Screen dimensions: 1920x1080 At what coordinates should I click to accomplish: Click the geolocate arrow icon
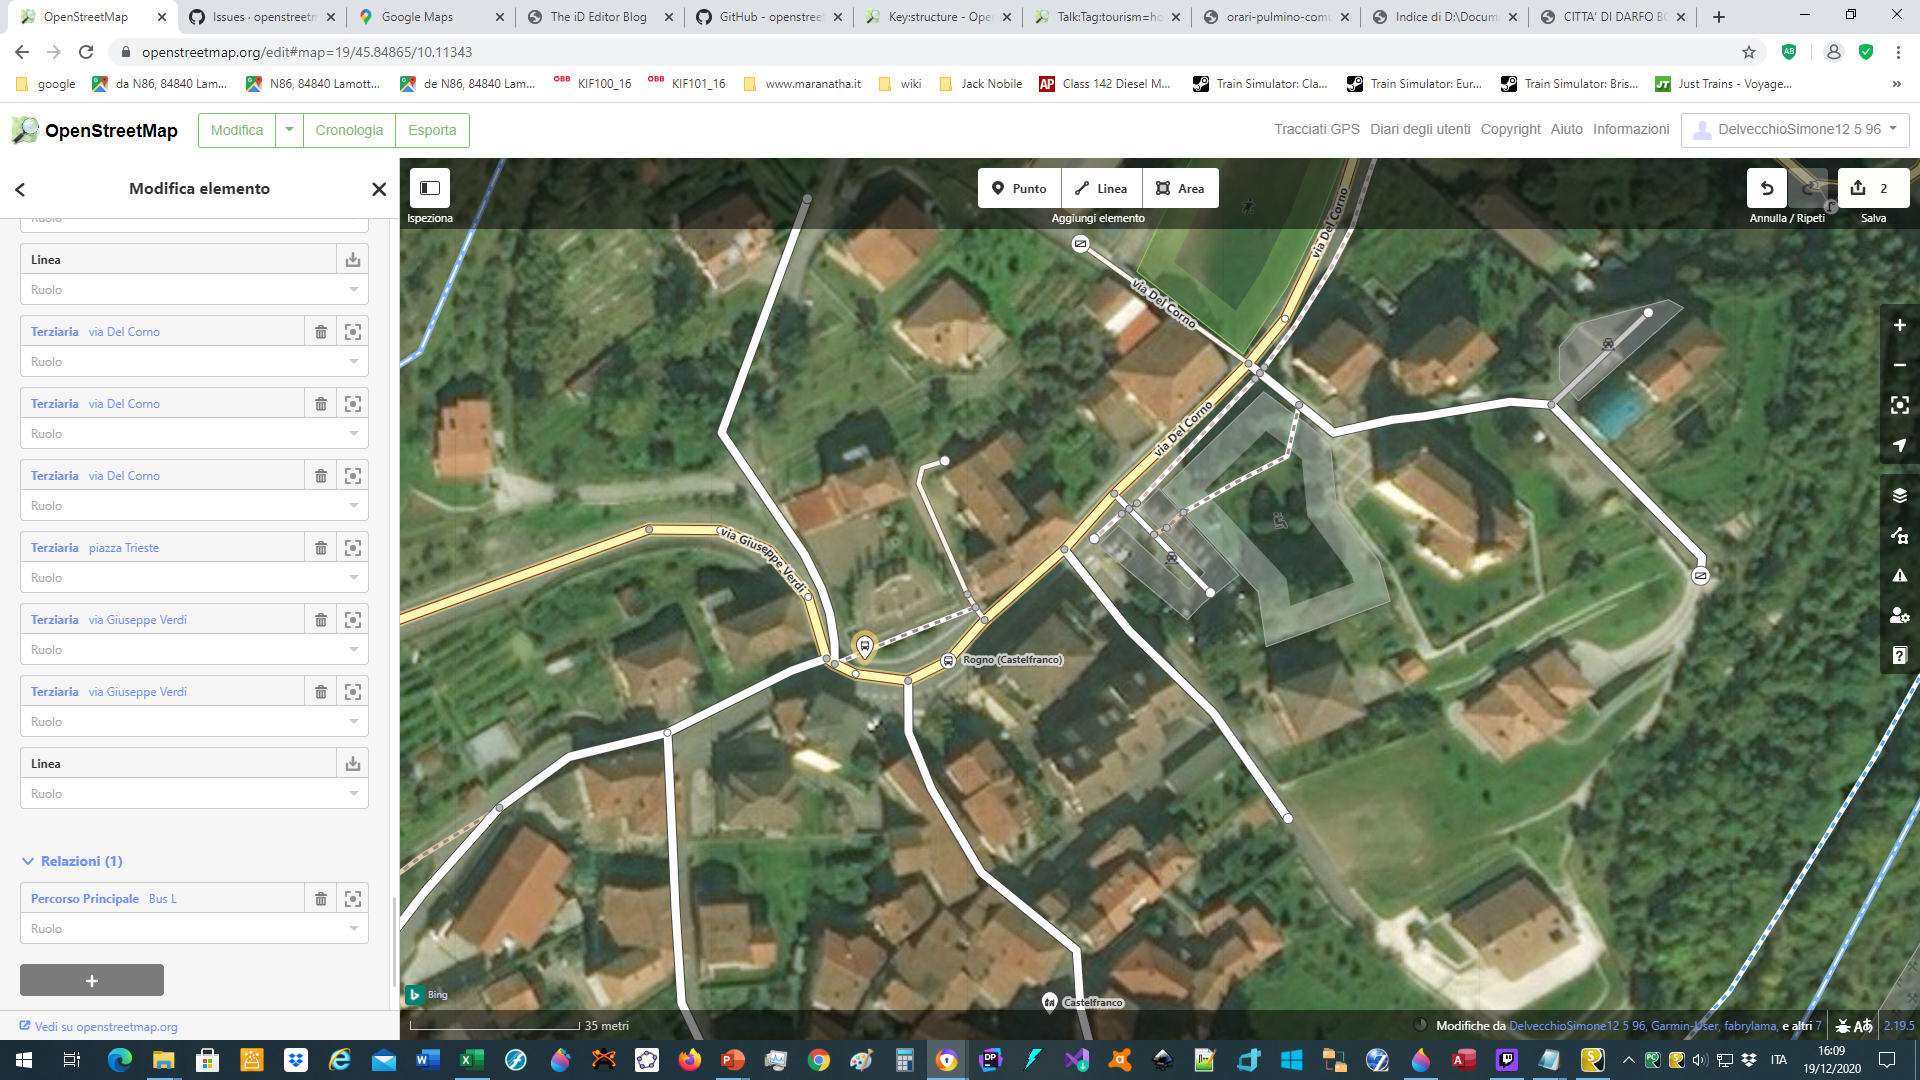pyautogui.click(x=1900, y=445)
